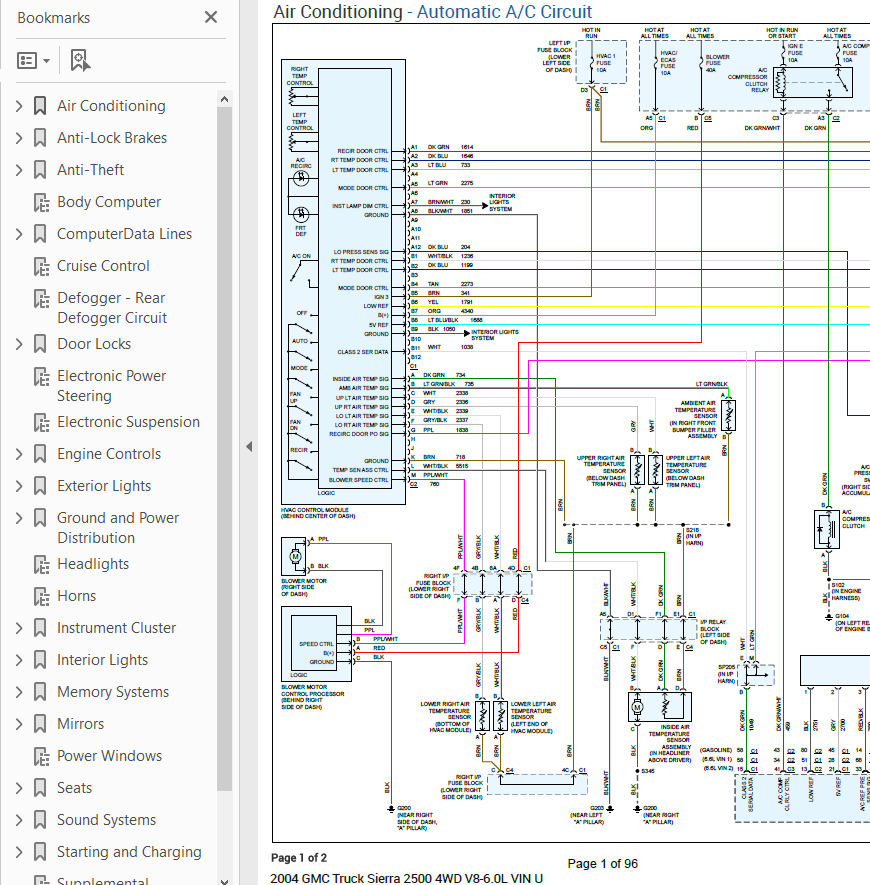
Task: Click the Horns bookmark icon
Action: [41, 596]
